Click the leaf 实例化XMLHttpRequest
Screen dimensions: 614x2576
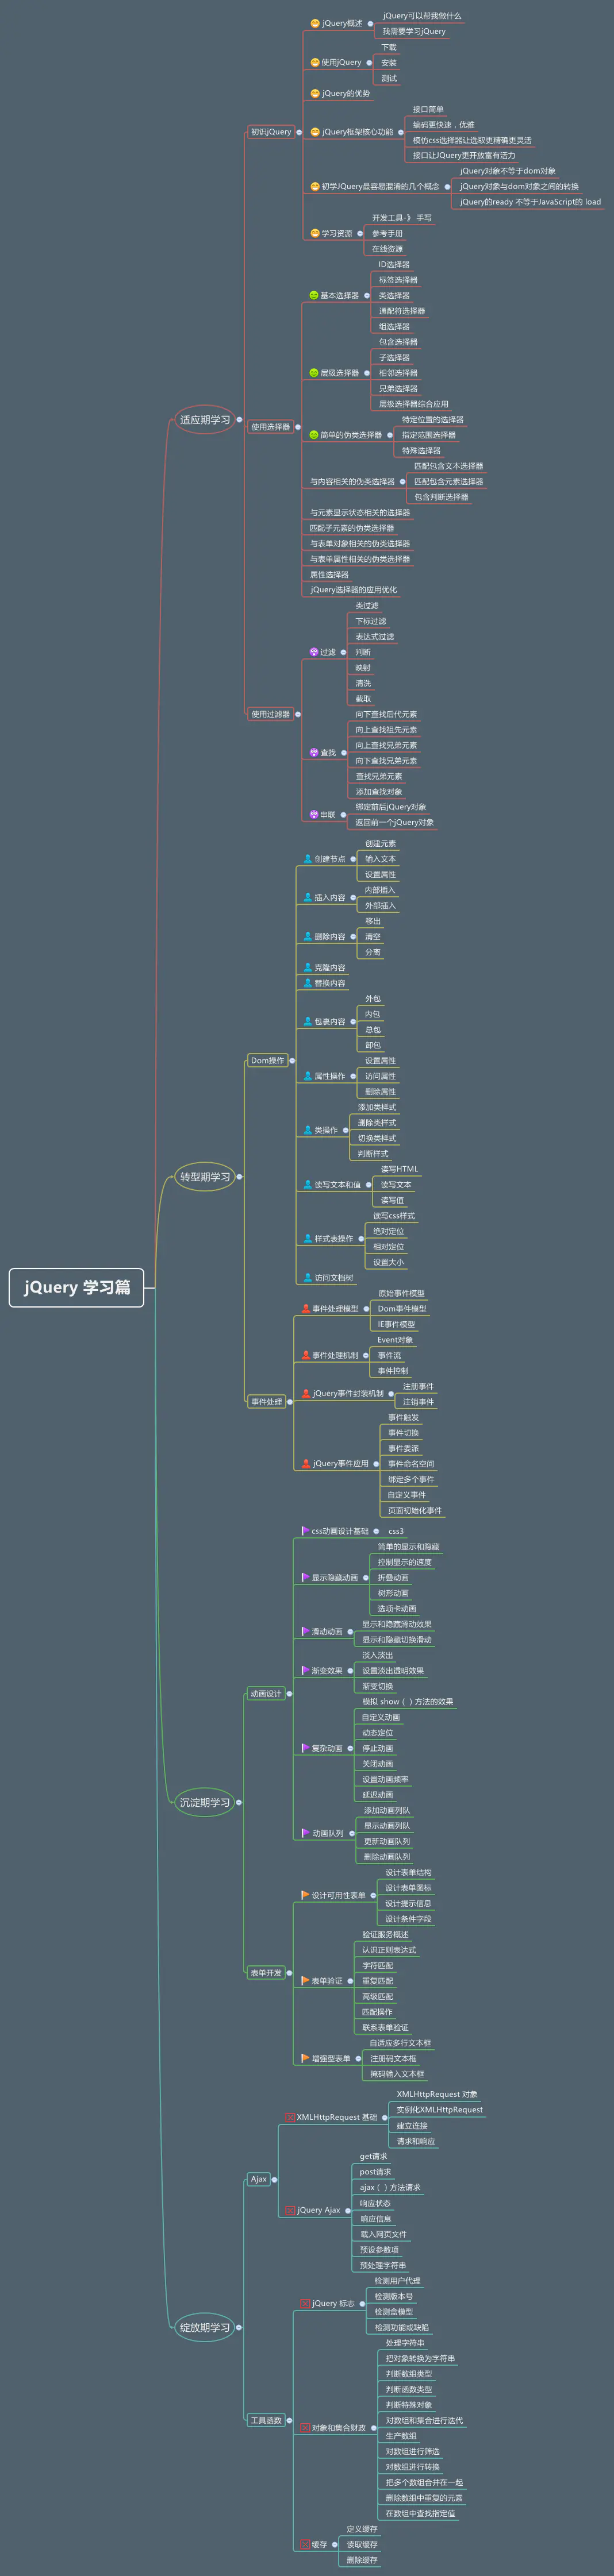tap(439, 2110)
